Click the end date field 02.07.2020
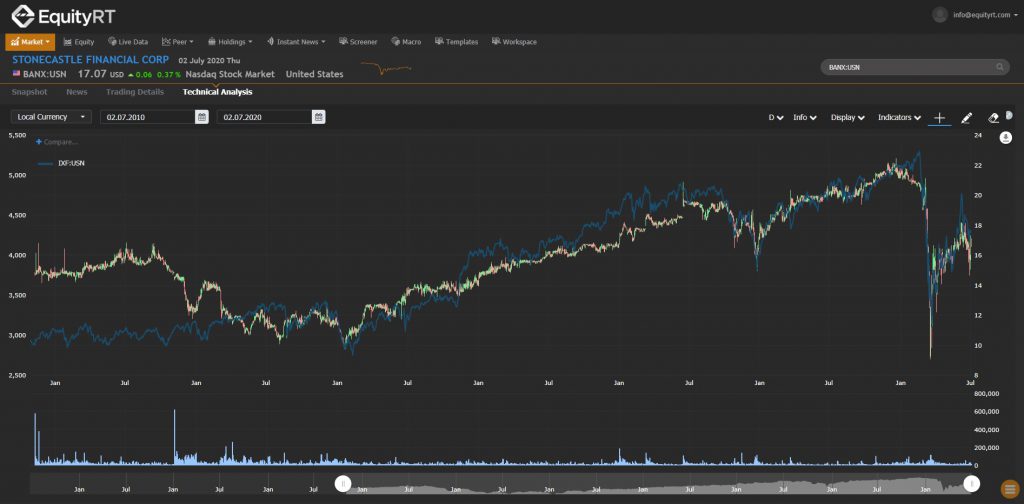Image resolution: width=1024 pixels, height=504 pixels. tap(264, 117)
